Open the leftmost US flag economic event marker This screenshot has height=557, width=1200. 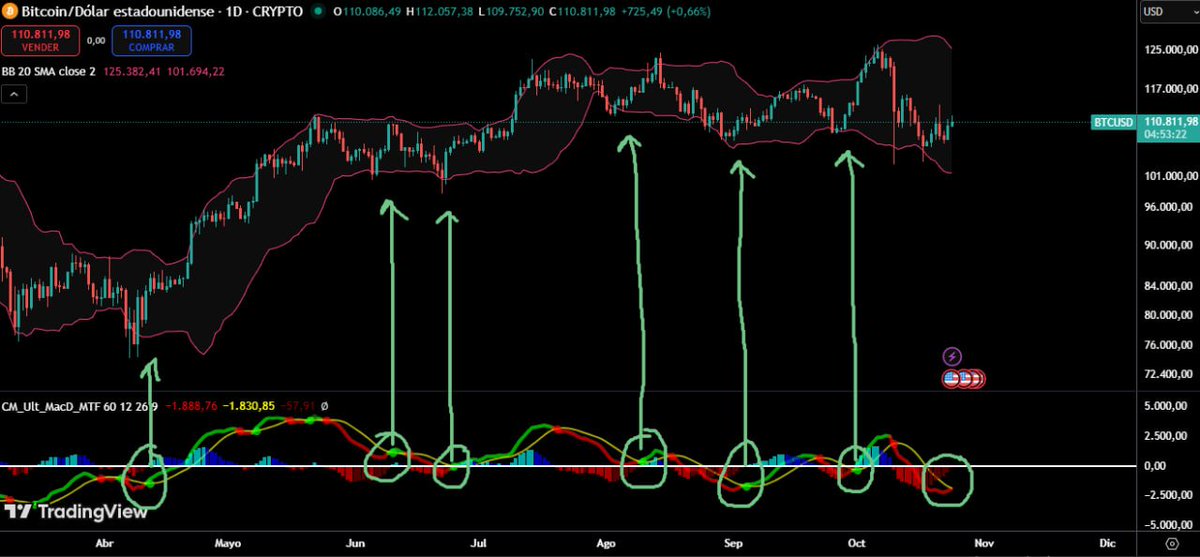[951, 379]
